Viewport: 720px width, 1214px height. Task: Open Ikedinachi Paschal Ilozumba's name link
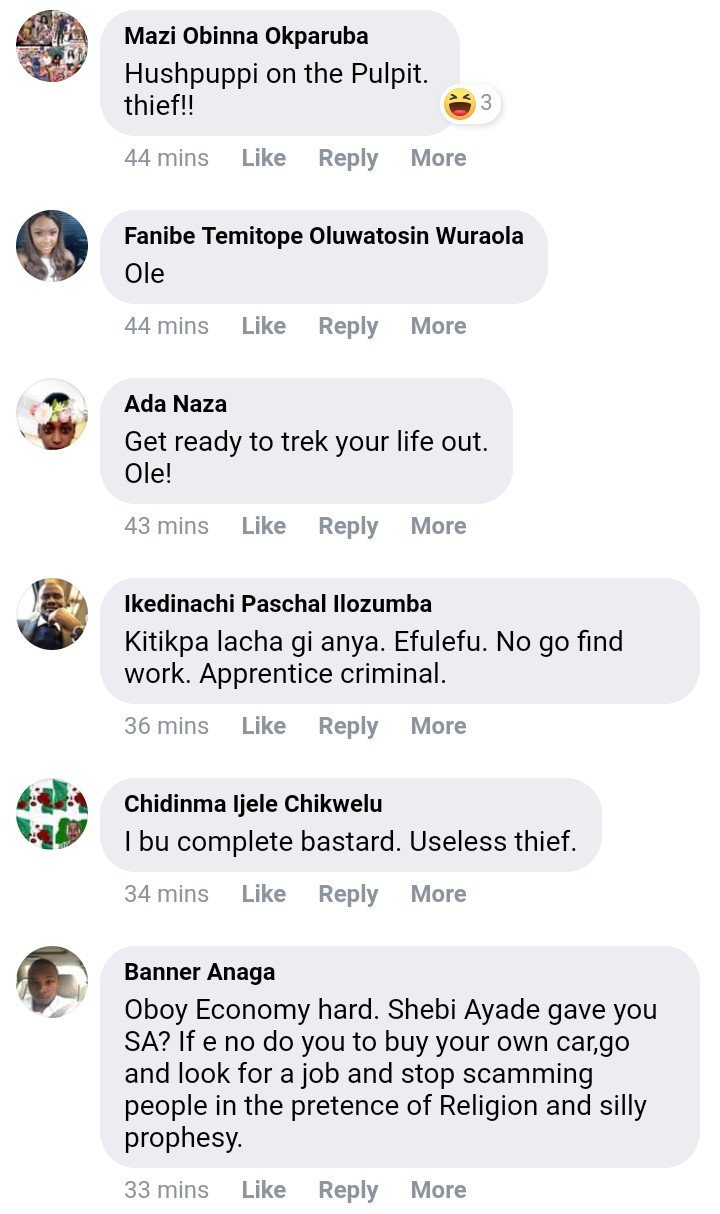click(278, 604)
